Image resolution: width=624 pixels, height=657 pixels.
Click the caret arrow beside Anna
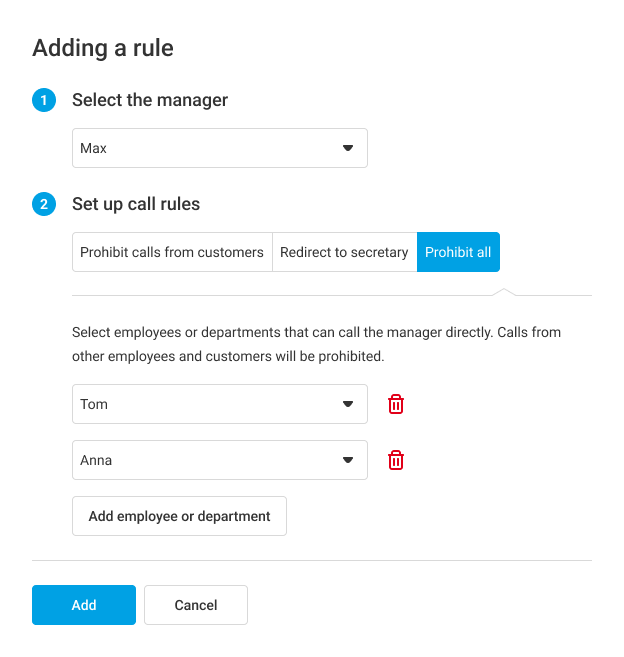pyautogui.click(x=348, y=460)
